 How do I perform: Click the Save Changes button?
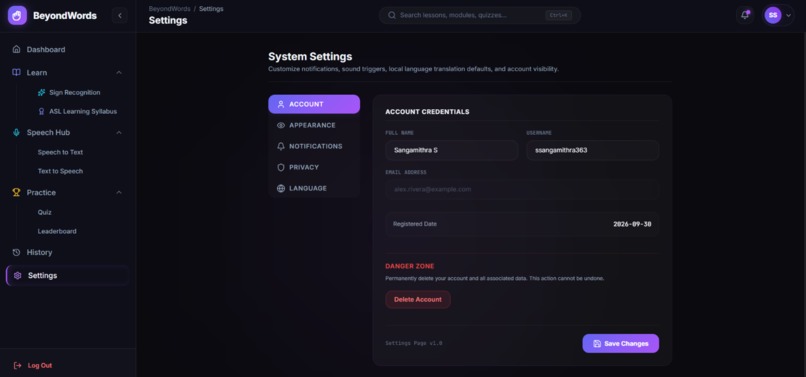click(x=620, y=344)
